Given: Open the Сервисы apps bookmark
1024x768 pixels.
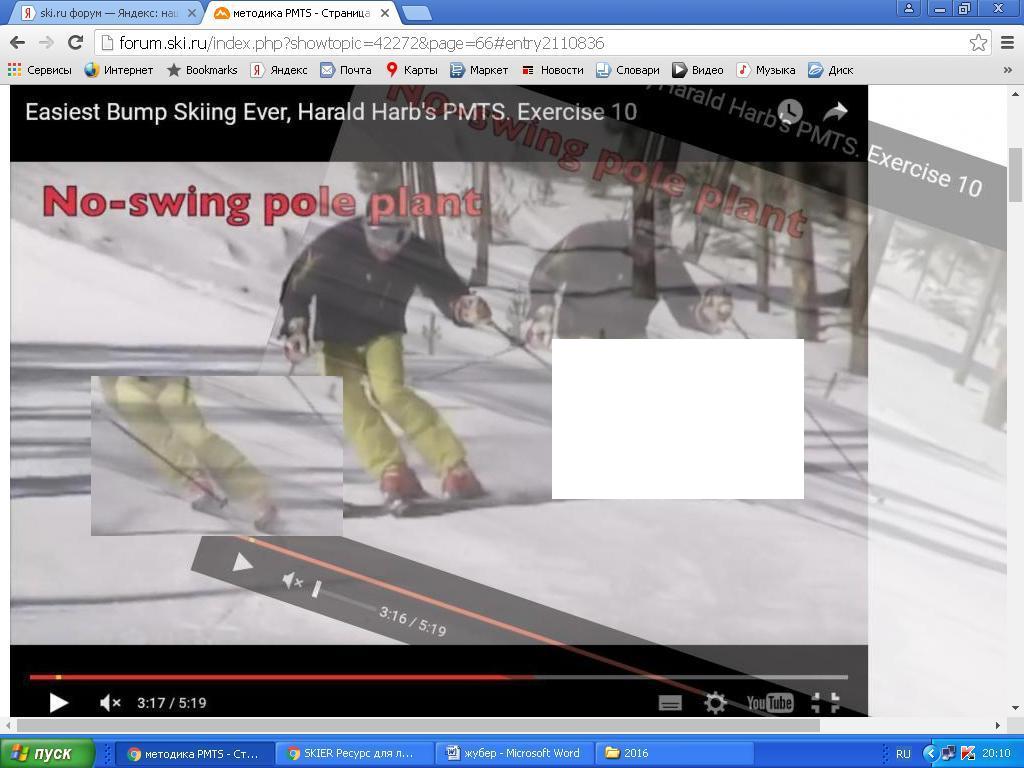Looking at the screenshot, I should tap(39, 70).
